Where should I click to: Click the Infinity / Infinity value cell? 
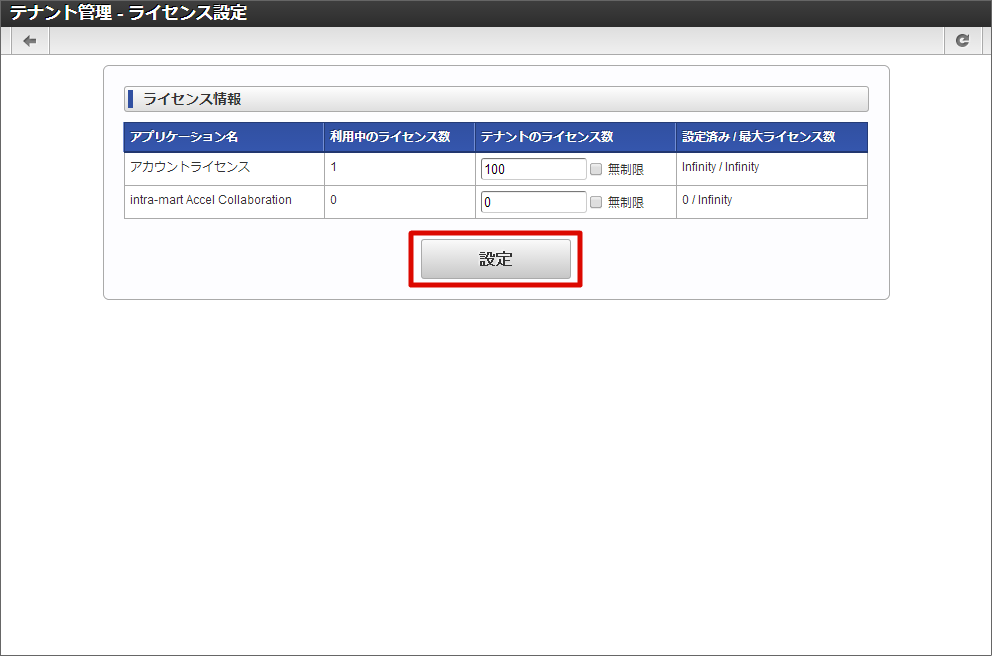click(x=720, y=167)
